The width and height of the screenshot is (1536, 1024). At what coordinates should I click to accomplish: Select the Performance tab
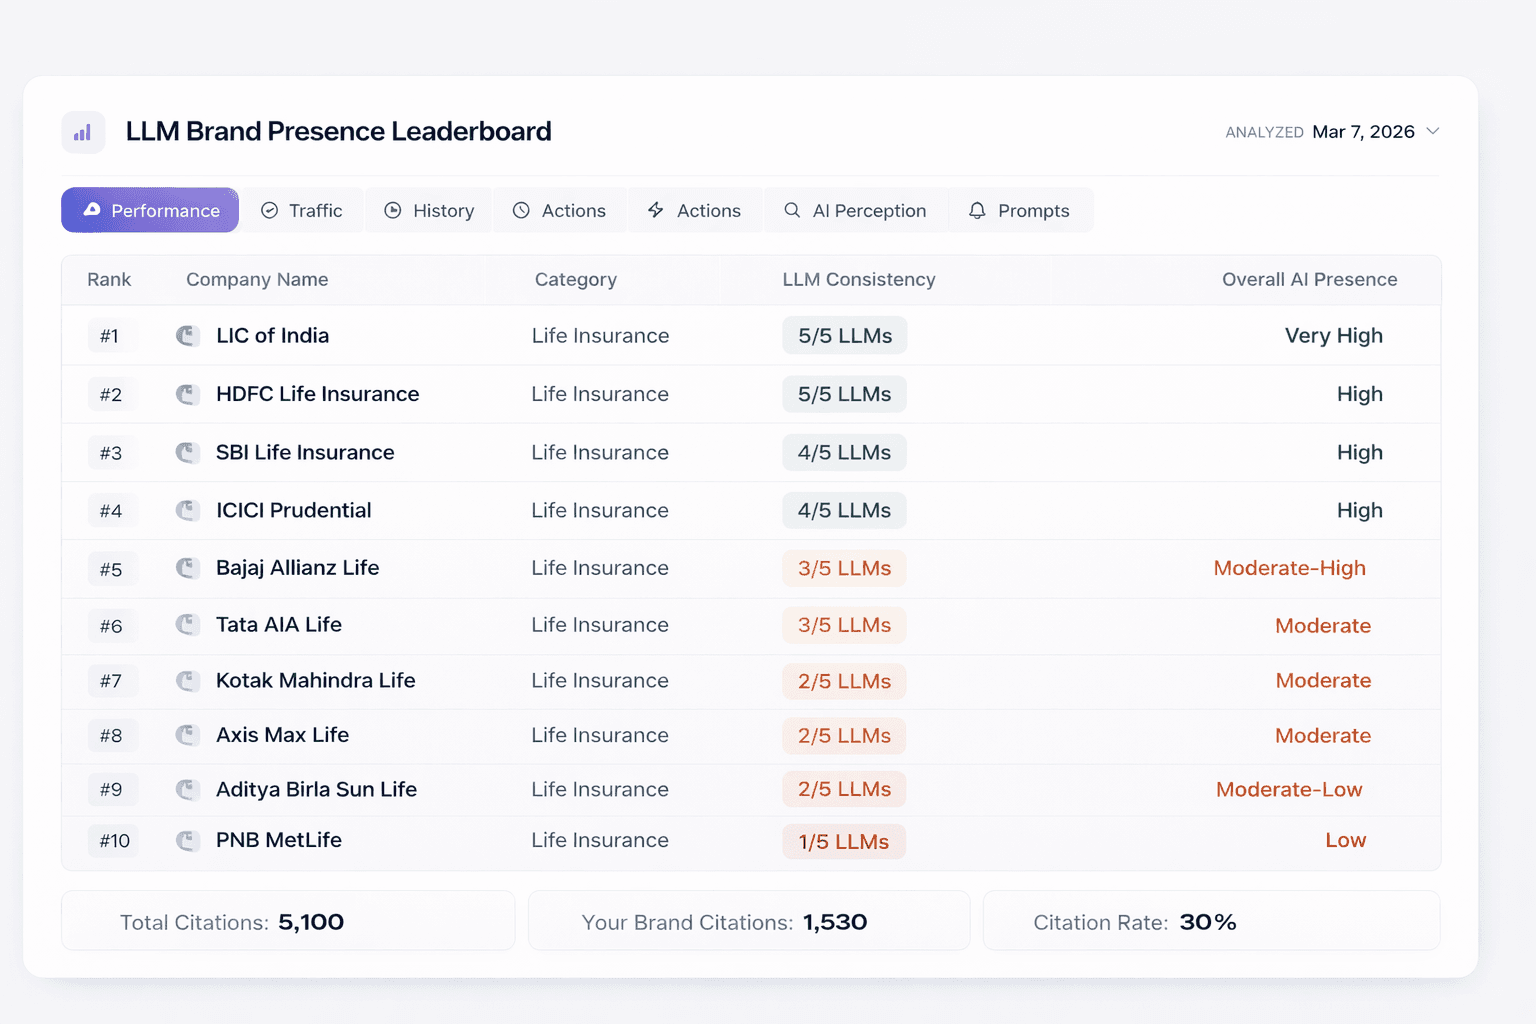click(x=150, y=210)
